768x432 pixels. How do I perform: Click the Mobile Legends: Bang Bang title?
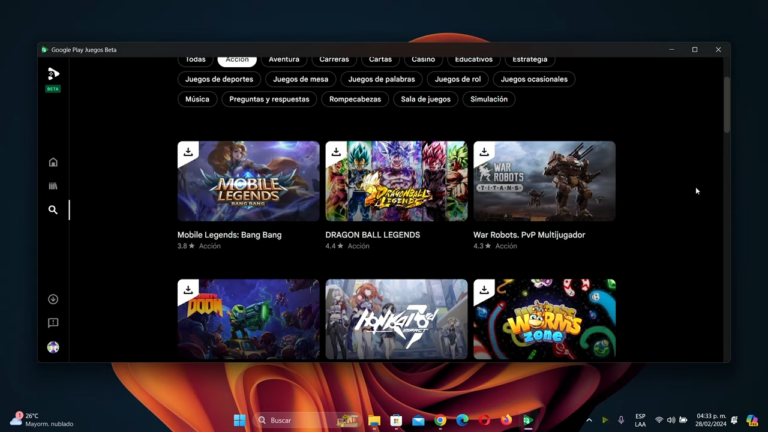tap(229, 235)
